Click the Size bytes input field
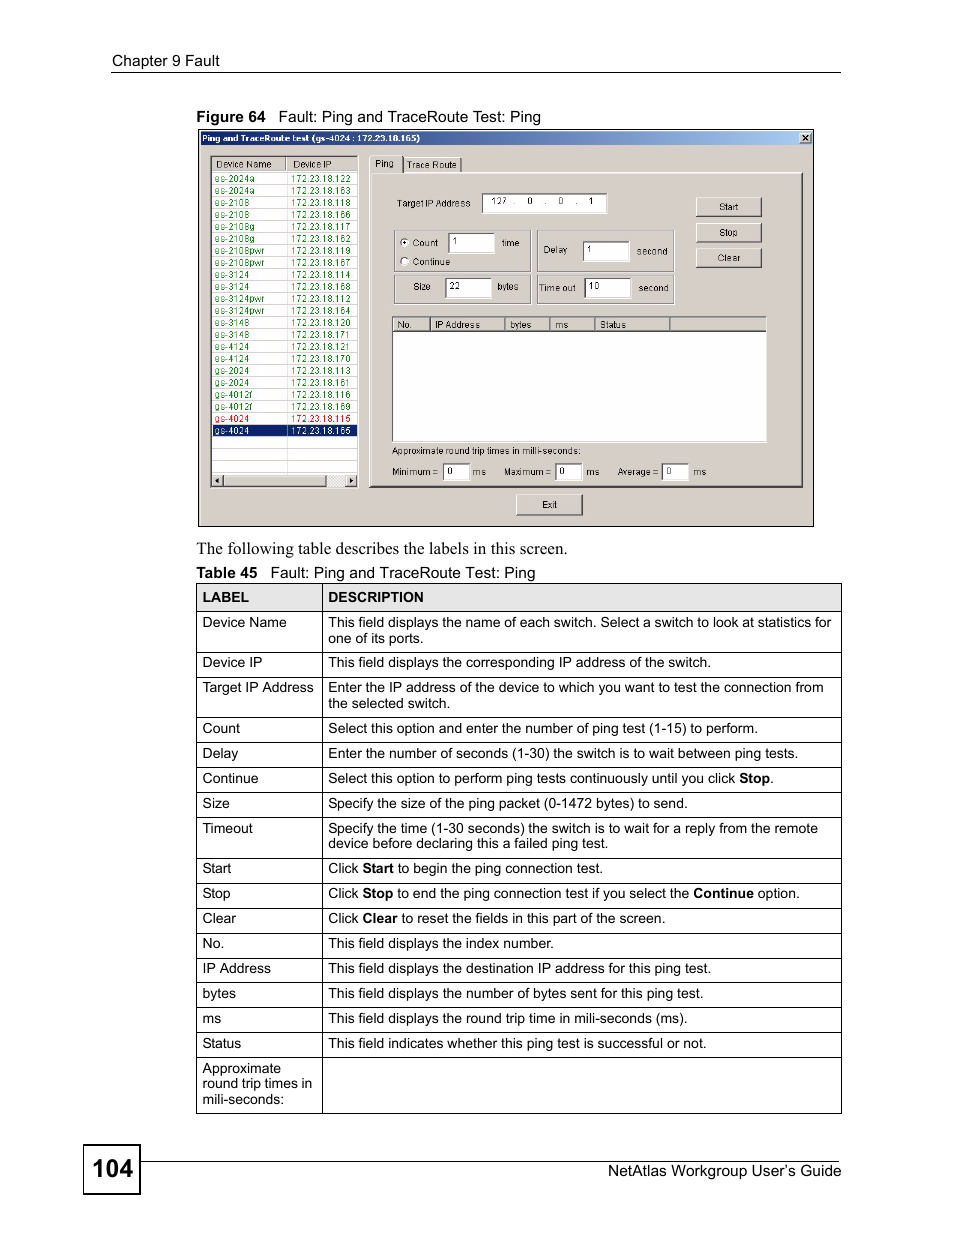 click(x=468, y=287)
